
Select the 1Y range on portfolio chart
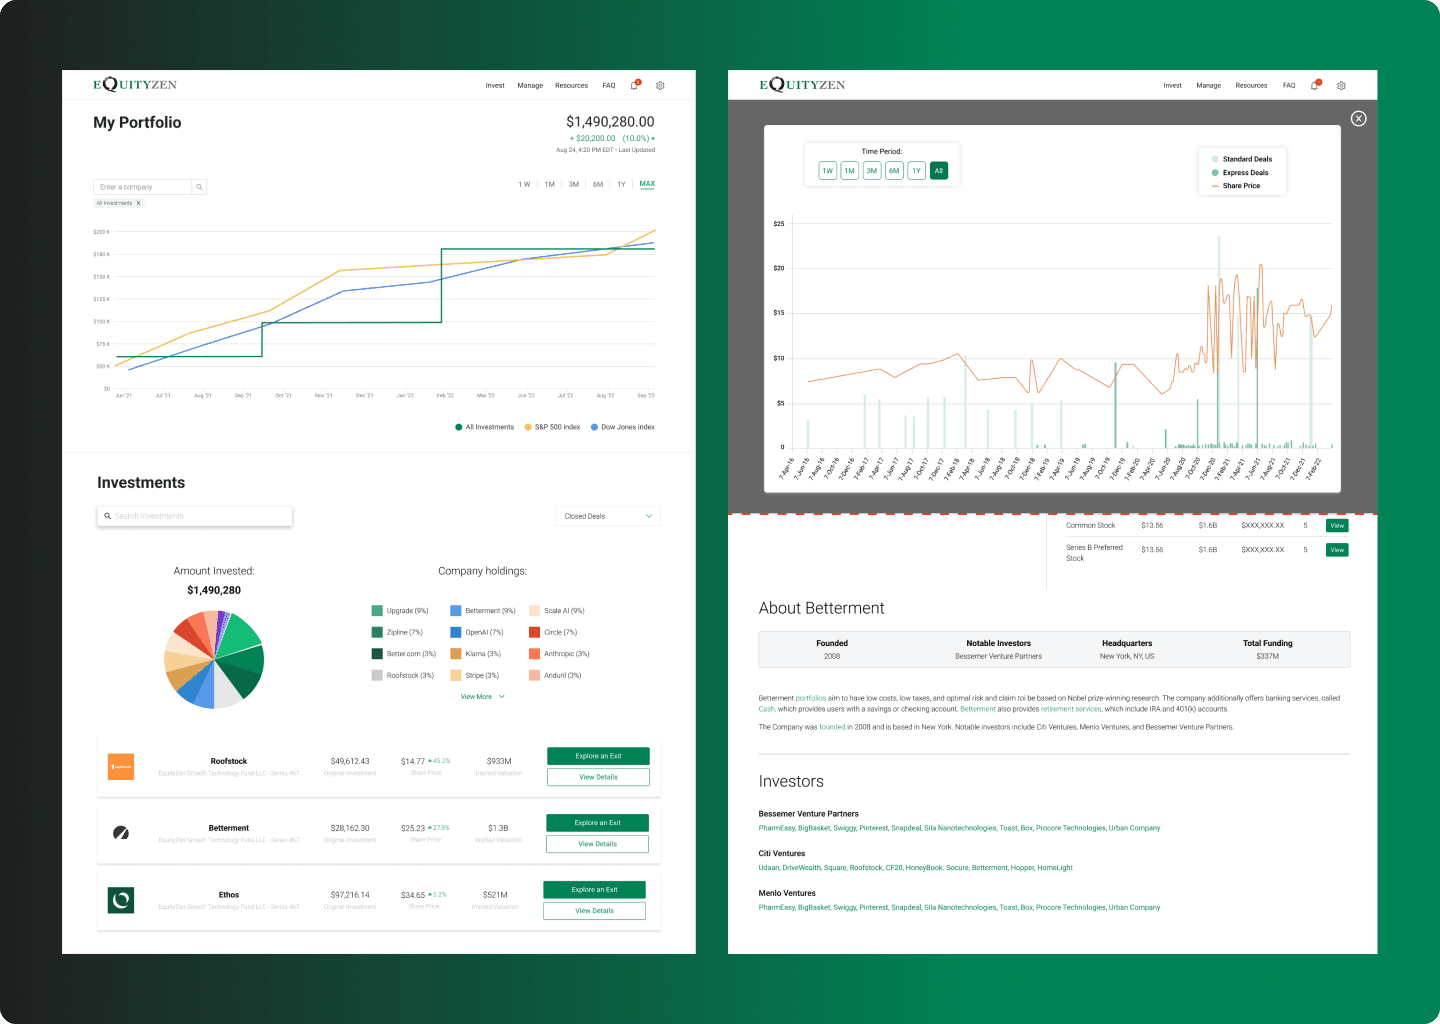[x=621, y=184]
